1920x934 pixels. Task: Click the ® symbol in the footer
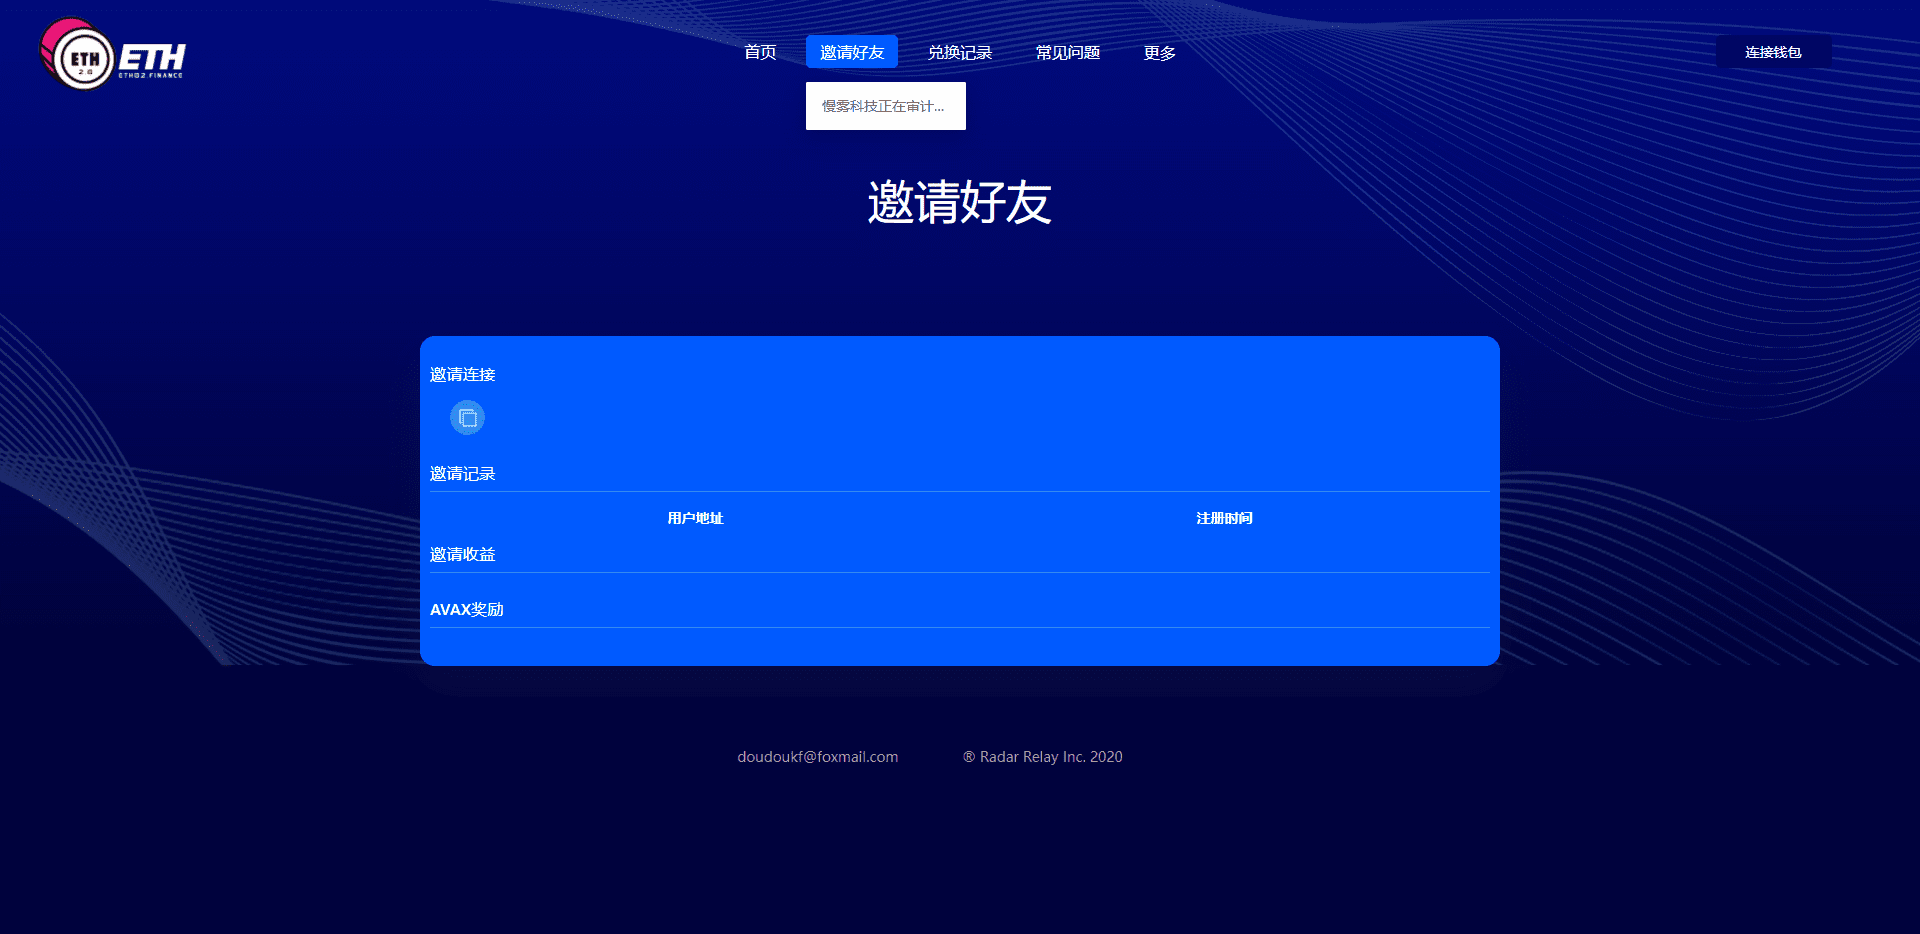click(x=968, y=757)
